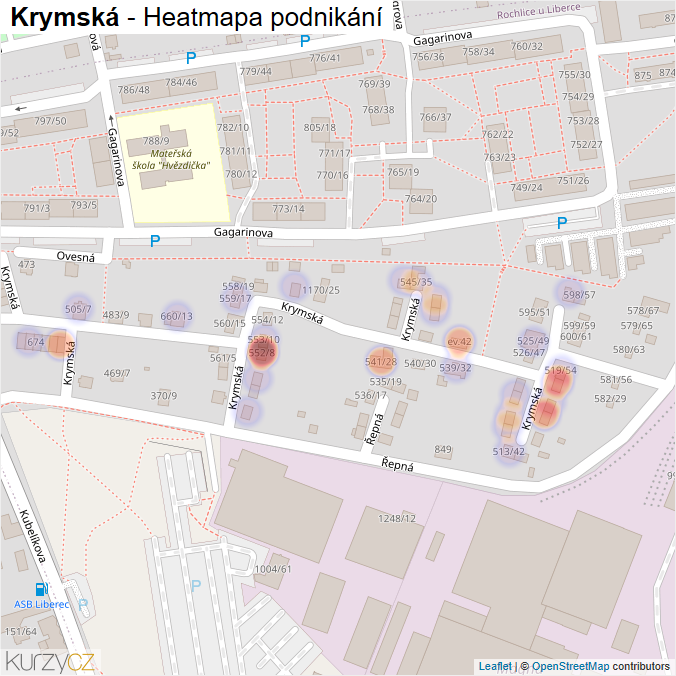676x676 pixels.
Task: Click the Mateřská škola Hvězdička label
Action: 171,160
